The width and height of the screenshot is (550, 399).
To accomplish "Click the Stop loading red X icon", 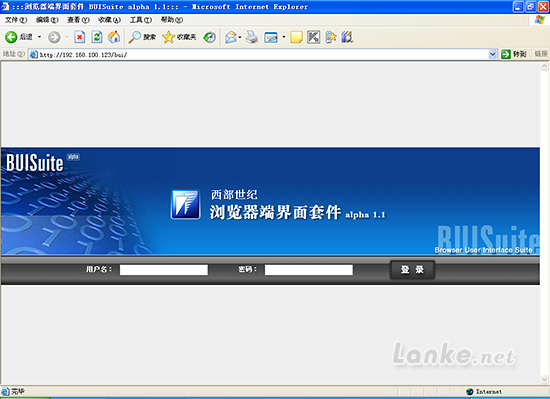I will (80, 37).
